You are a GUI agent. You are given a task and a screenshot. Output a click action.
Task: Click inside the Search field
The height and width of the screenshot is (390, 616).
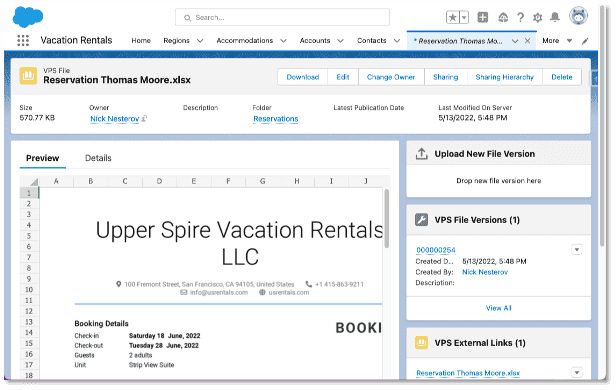click(x=282, y=18)
